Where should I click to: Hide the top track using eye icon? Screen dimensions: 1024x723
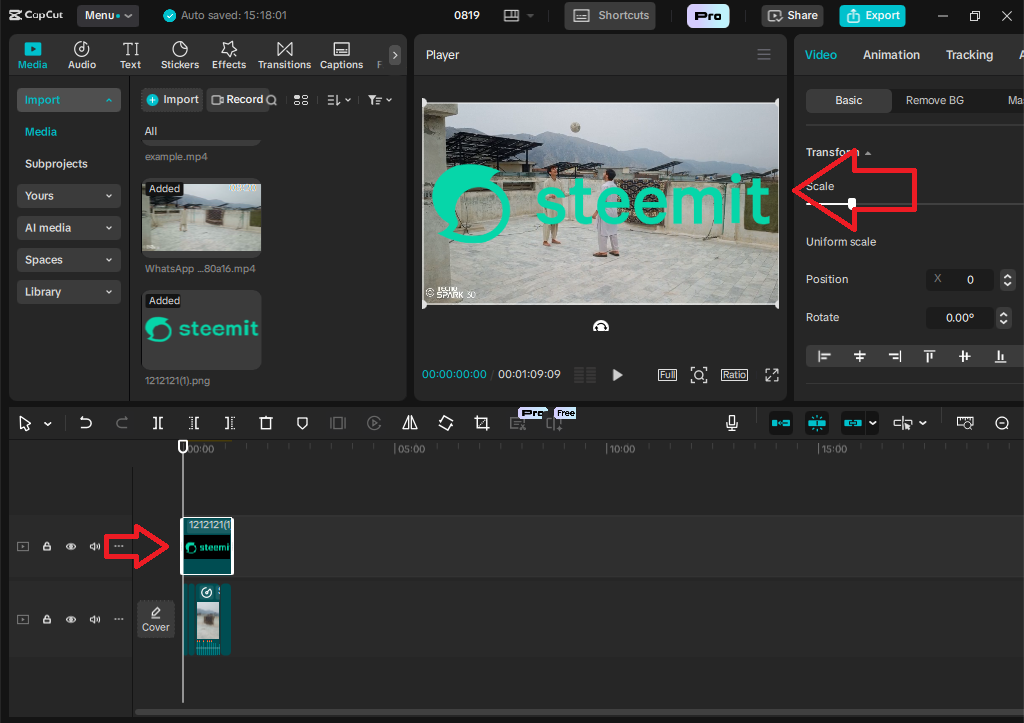[x=71, y=547]
